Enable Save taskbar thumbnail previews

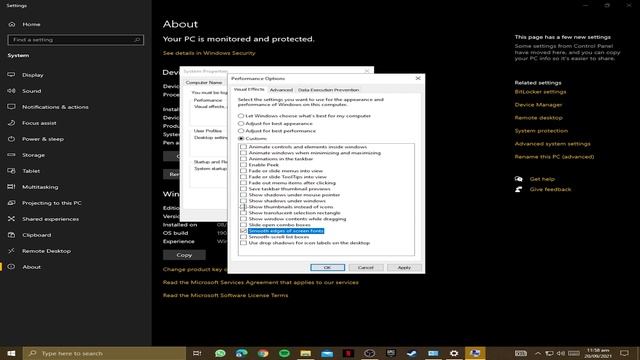(x=244, y=189)
